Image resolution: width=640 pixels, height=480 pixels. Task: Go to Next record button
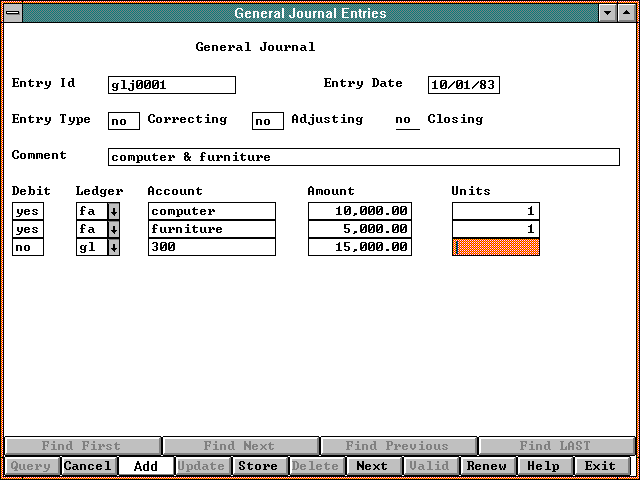click(372, 466)
